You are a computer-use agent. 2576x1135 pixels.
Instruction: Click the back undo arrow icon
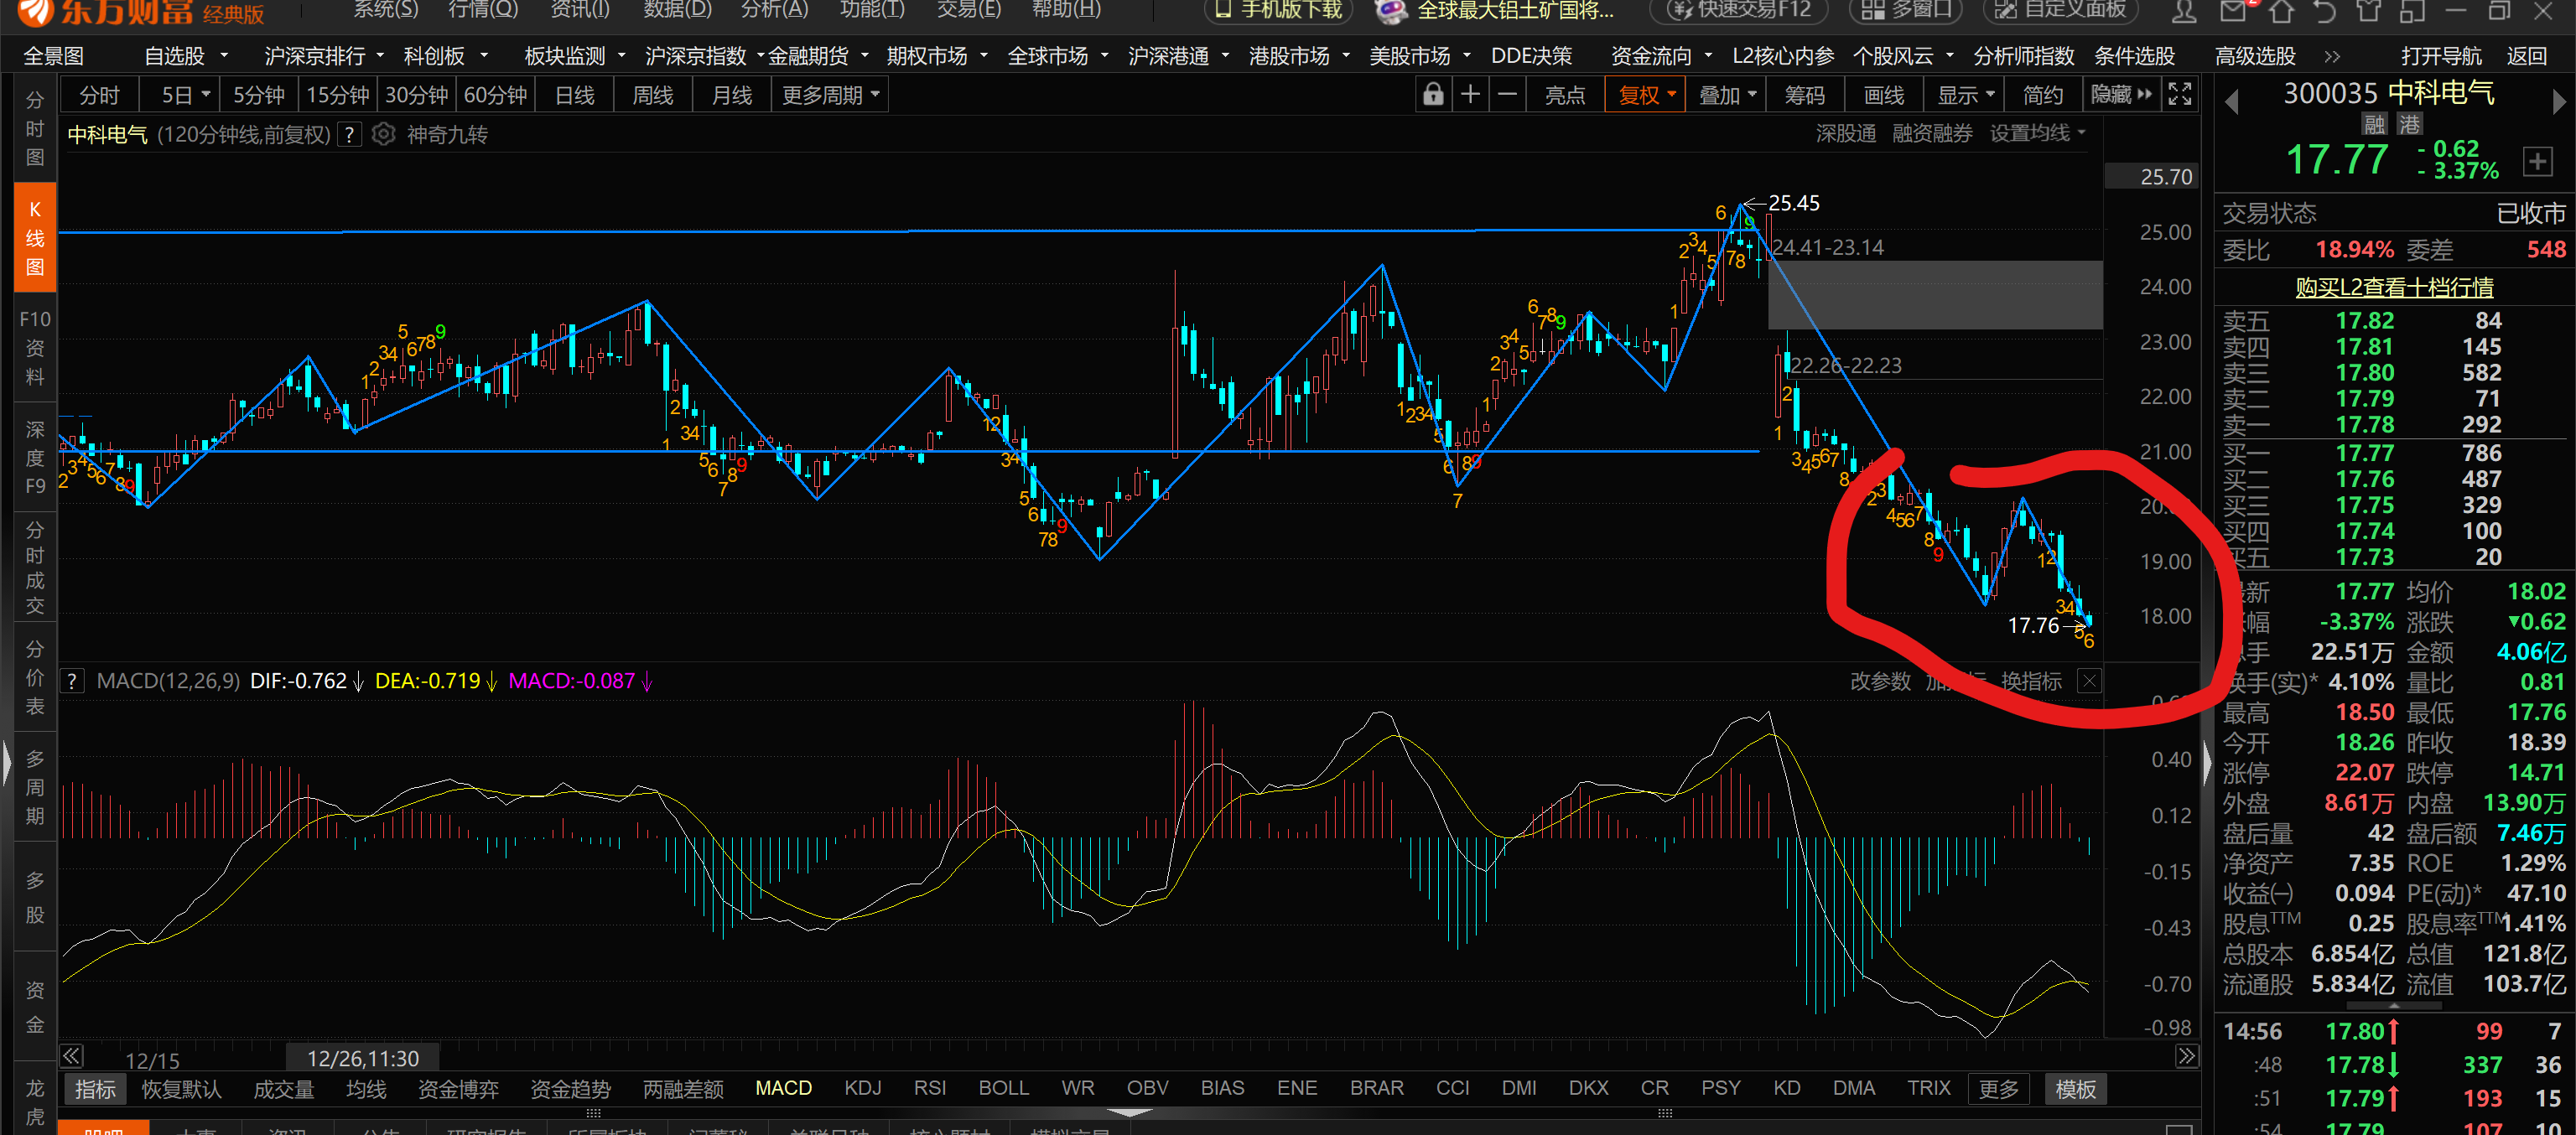pos(2325,12)
